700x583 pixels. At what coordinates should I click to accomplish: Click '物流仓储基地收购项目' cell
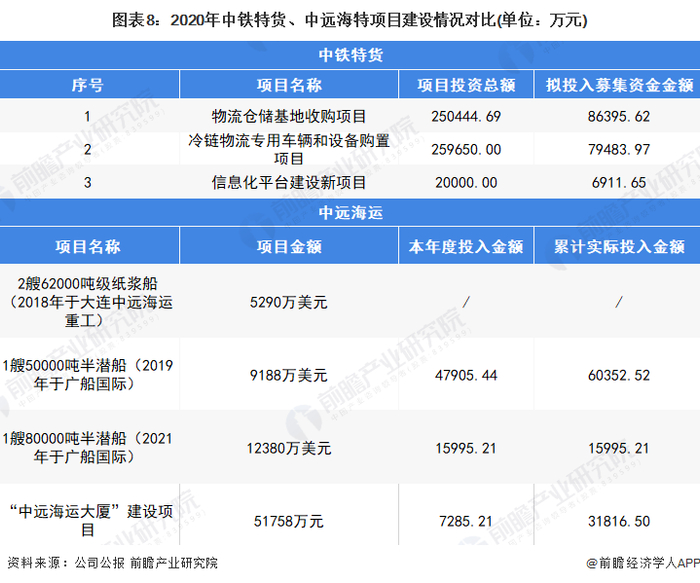289,117
